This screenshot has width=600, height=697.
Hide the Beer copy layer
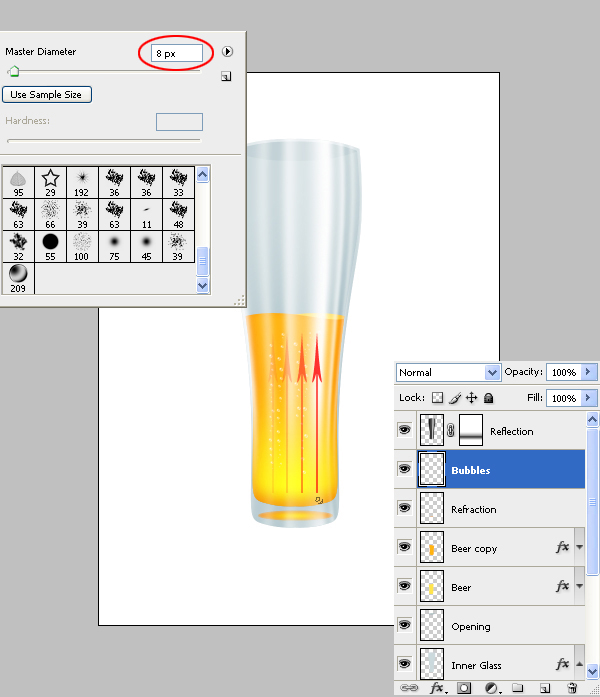tap(405, 548)
